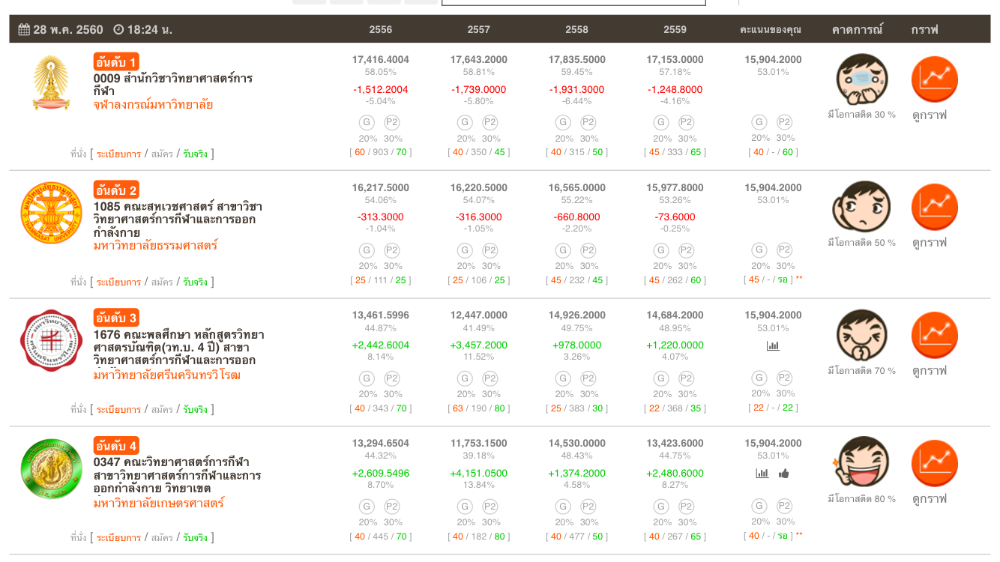
Task: Click the bar chart icon in rank 3 row
Action: pyautogui.click(x=773, y=346)
